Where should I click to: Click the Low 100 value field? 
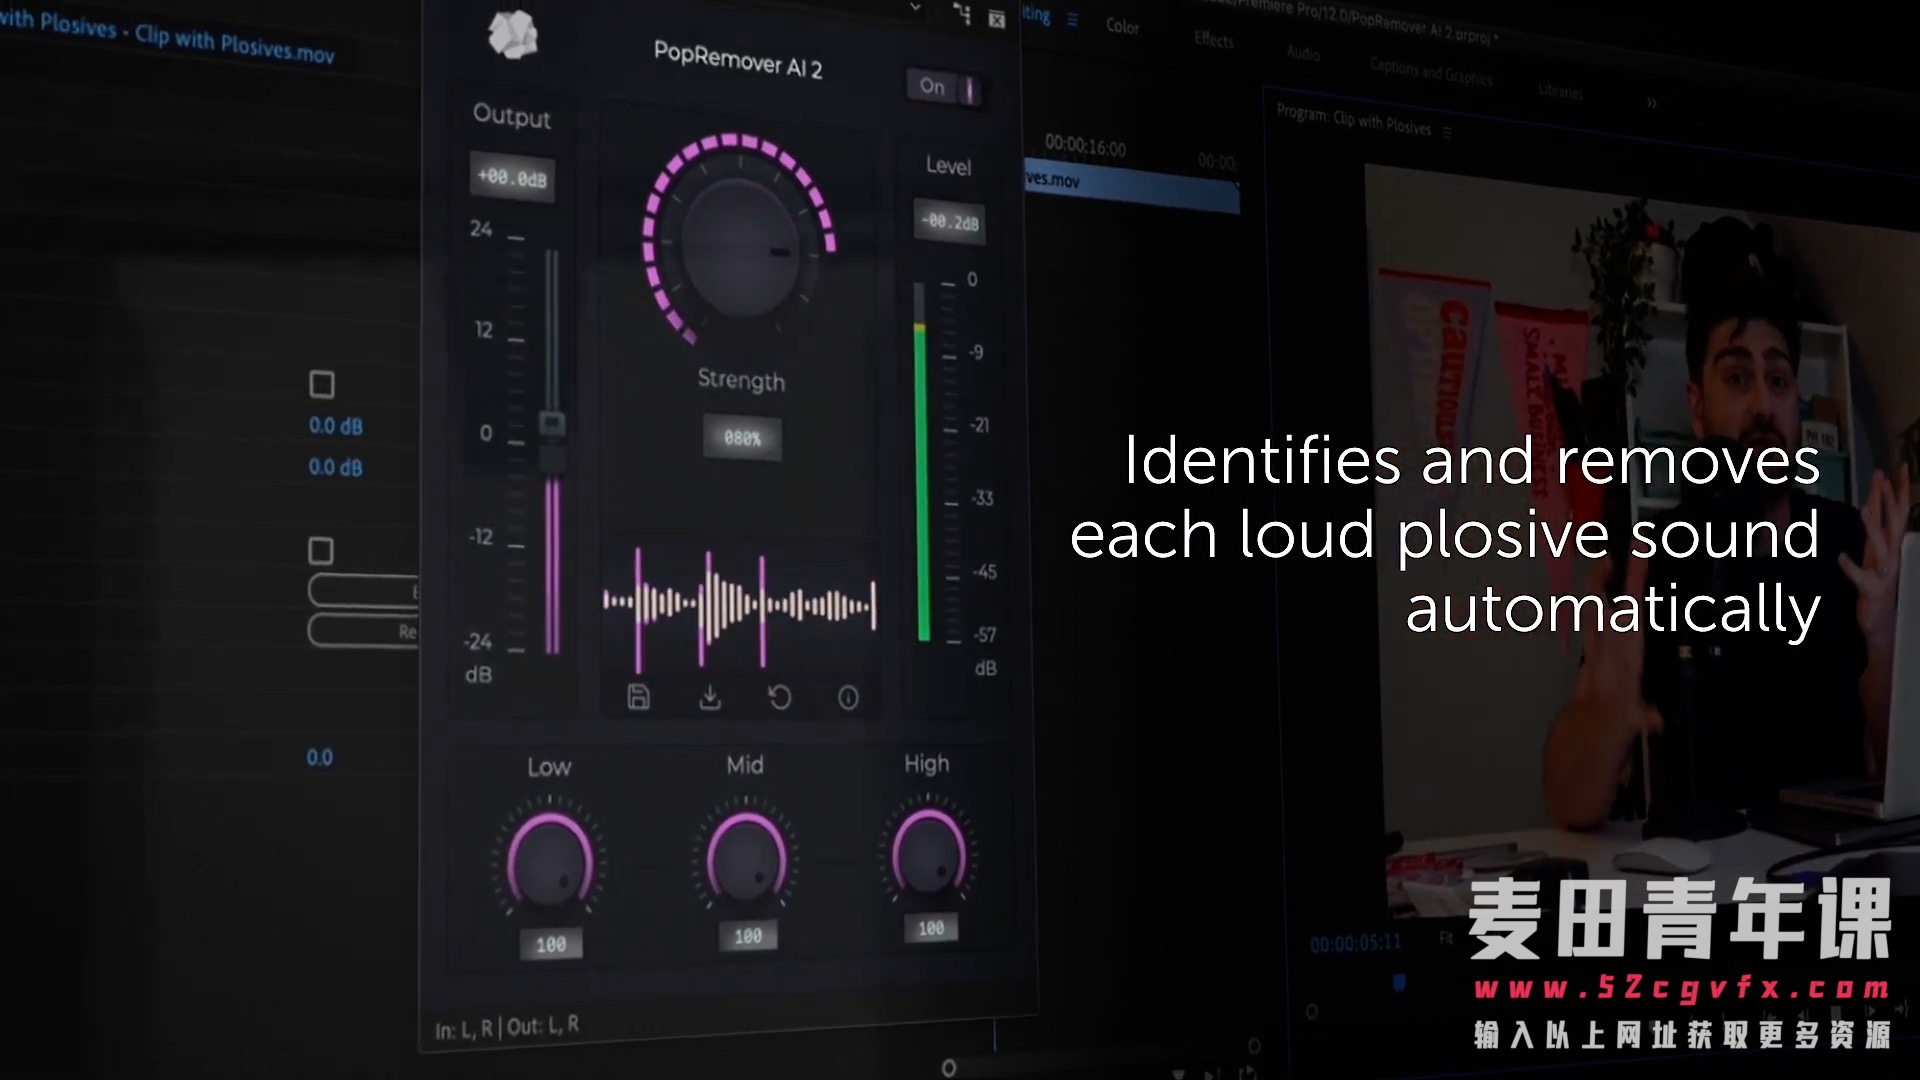tap(551, 944)
